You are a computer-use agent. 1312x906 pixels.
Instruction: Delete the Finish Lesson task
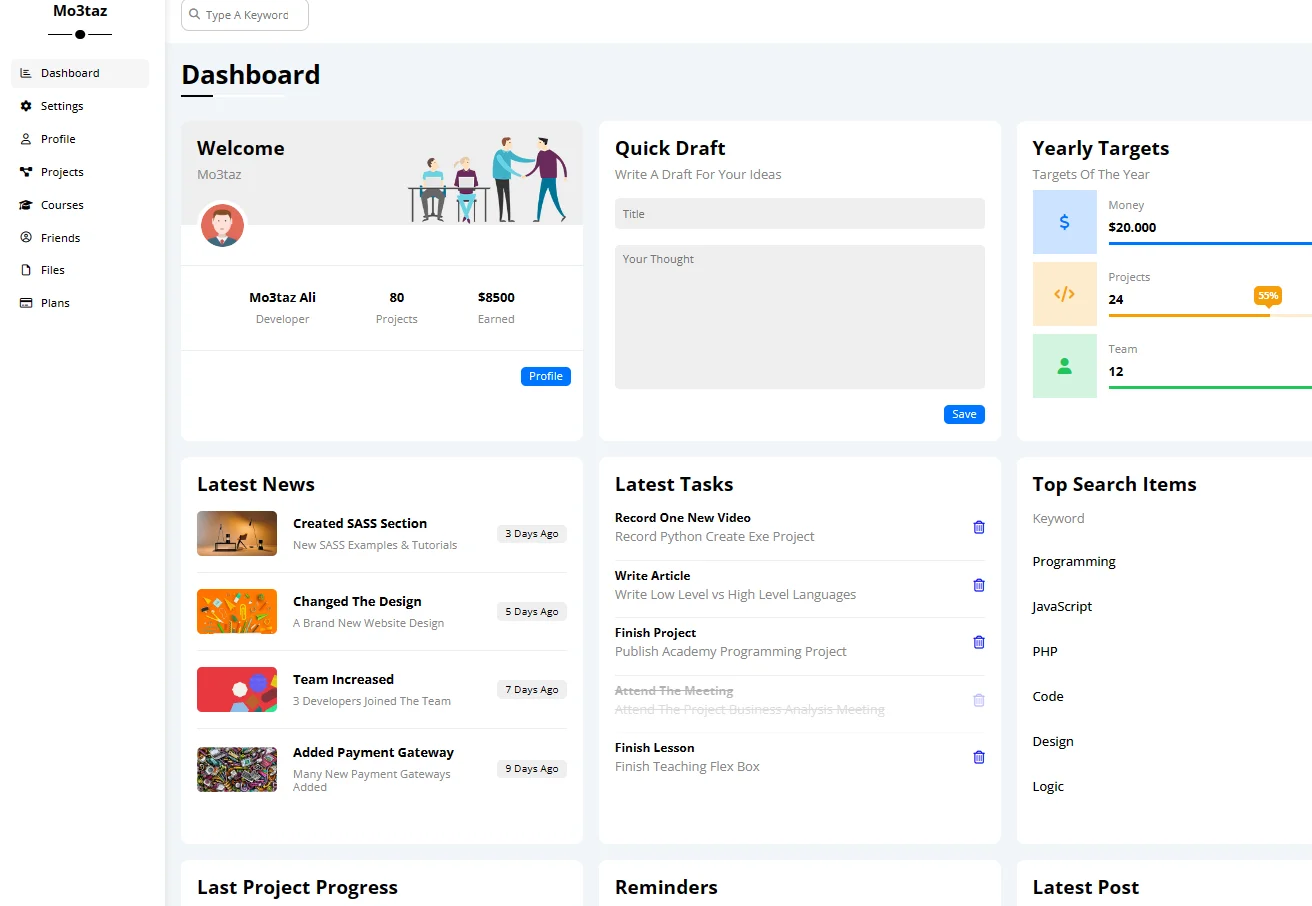pyautogui.click(x=979, y=757)
